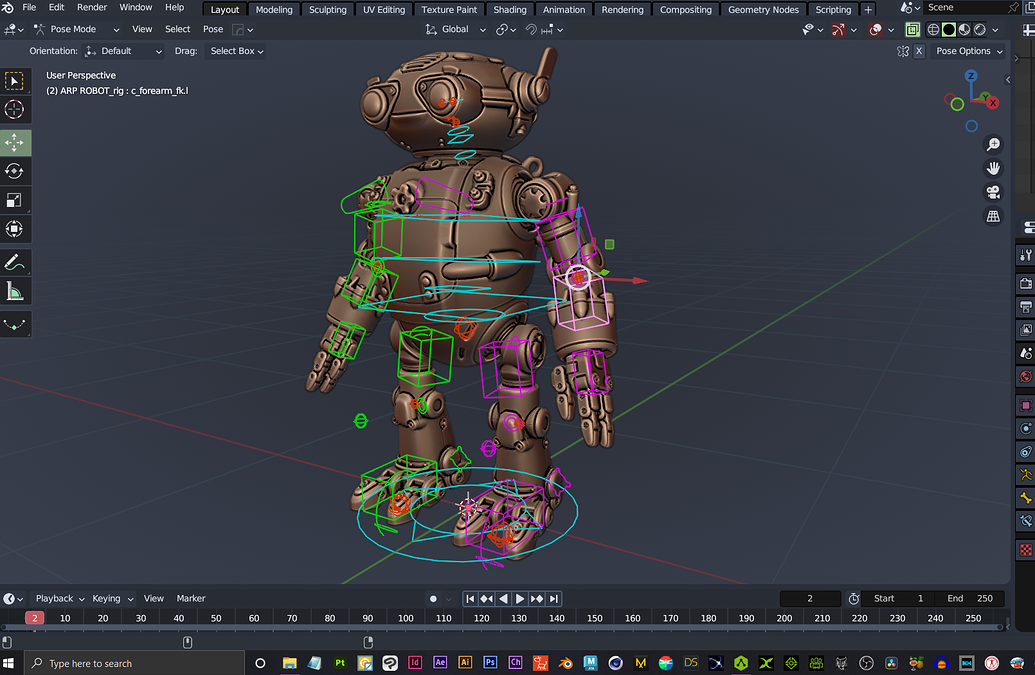Open the Render properties tab

(1026, 283)
